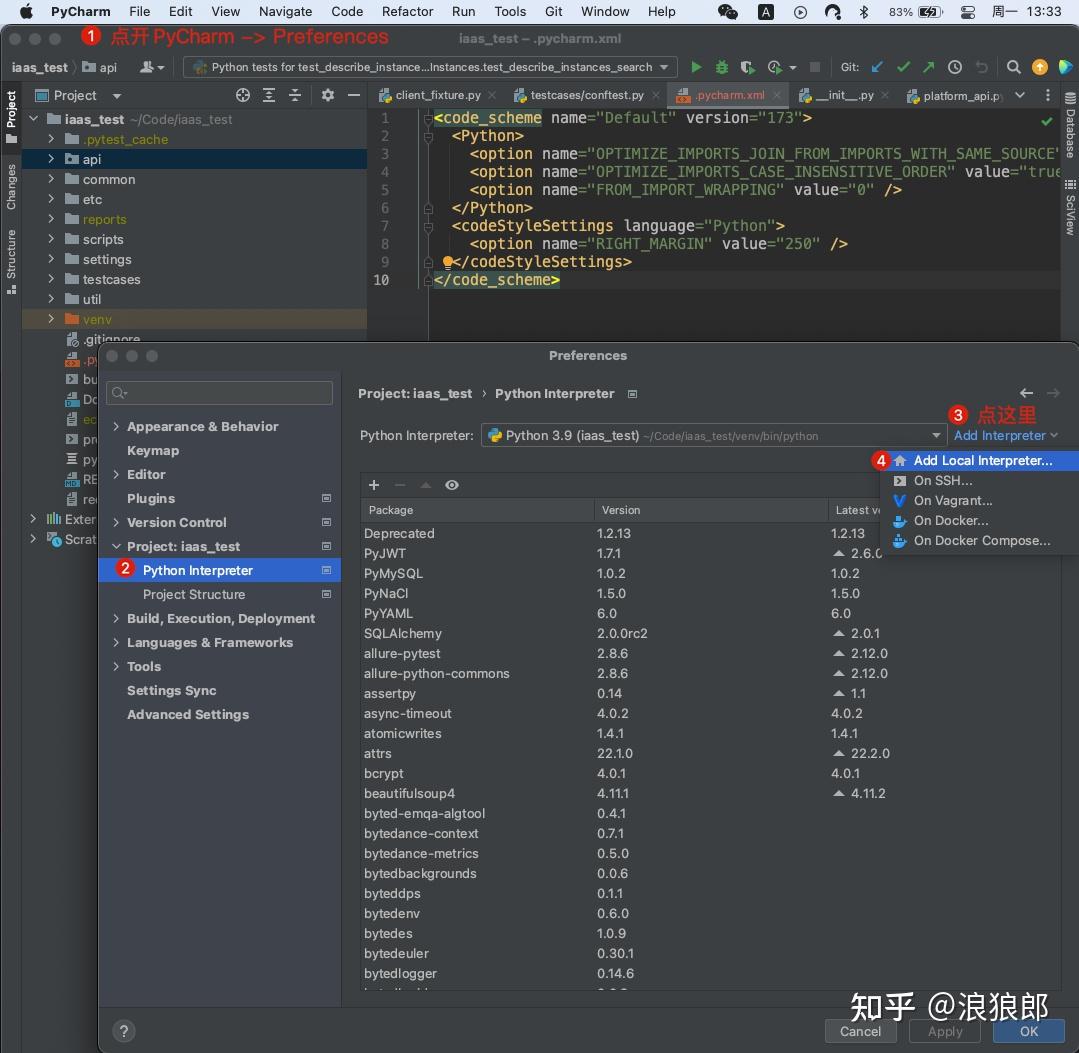Show Git history clock icon
Image resolution: width=1079 pixels, height=1053 pixels.
(954, 67)
